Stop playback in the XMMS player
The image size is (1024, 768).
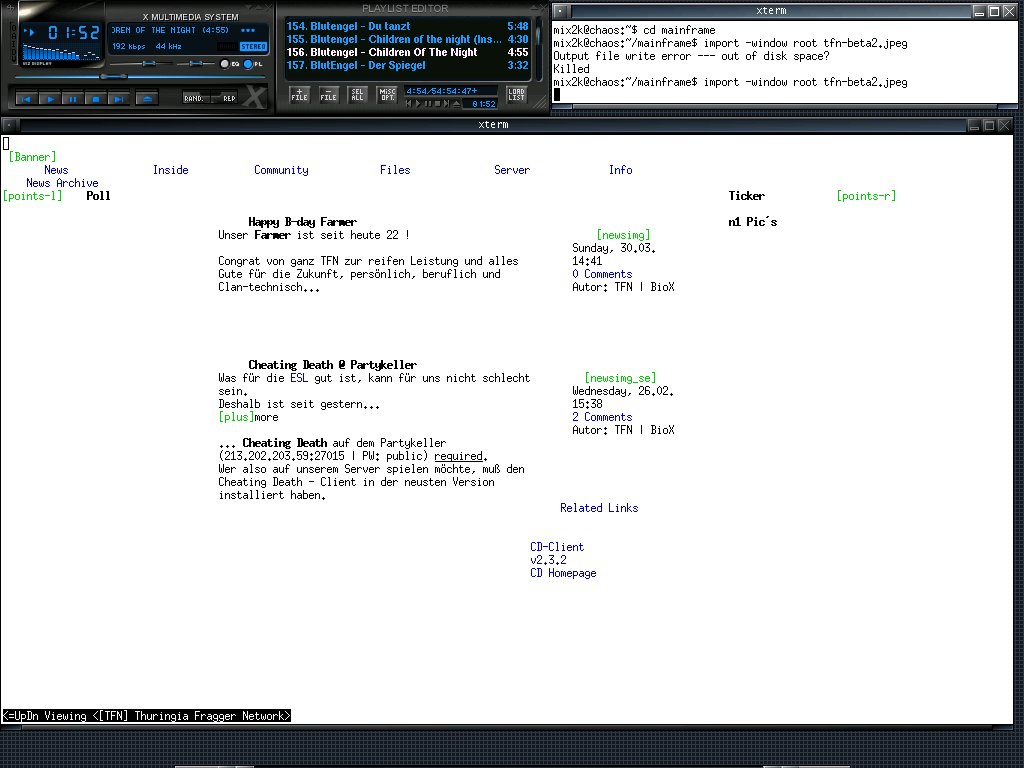pos(95,99)
